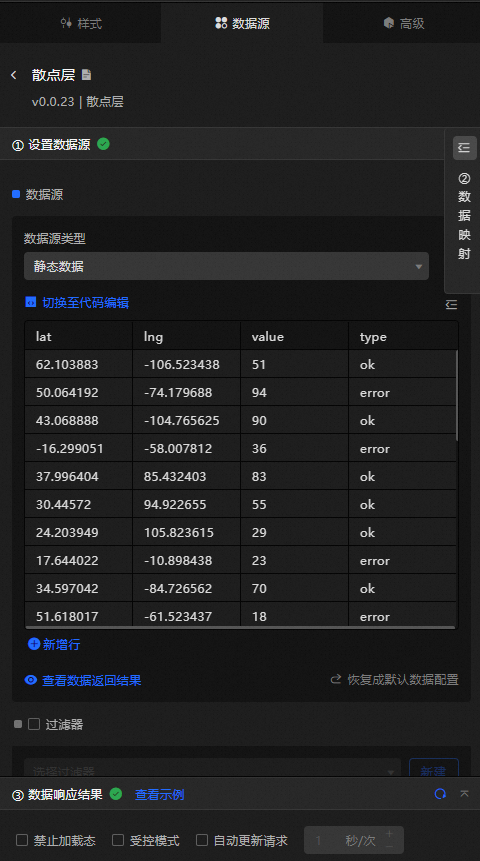Select the cell -74.179688
Screen dimensions: 480x861
tap(187, 392)
